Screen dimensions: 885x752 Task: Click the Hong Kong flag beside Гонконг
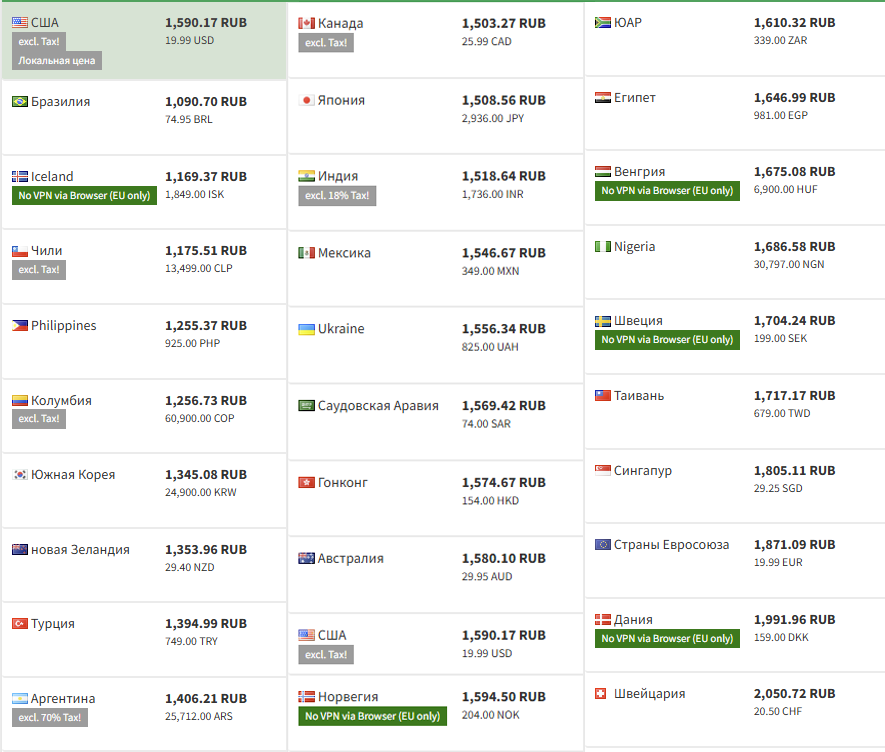[307, 482]
